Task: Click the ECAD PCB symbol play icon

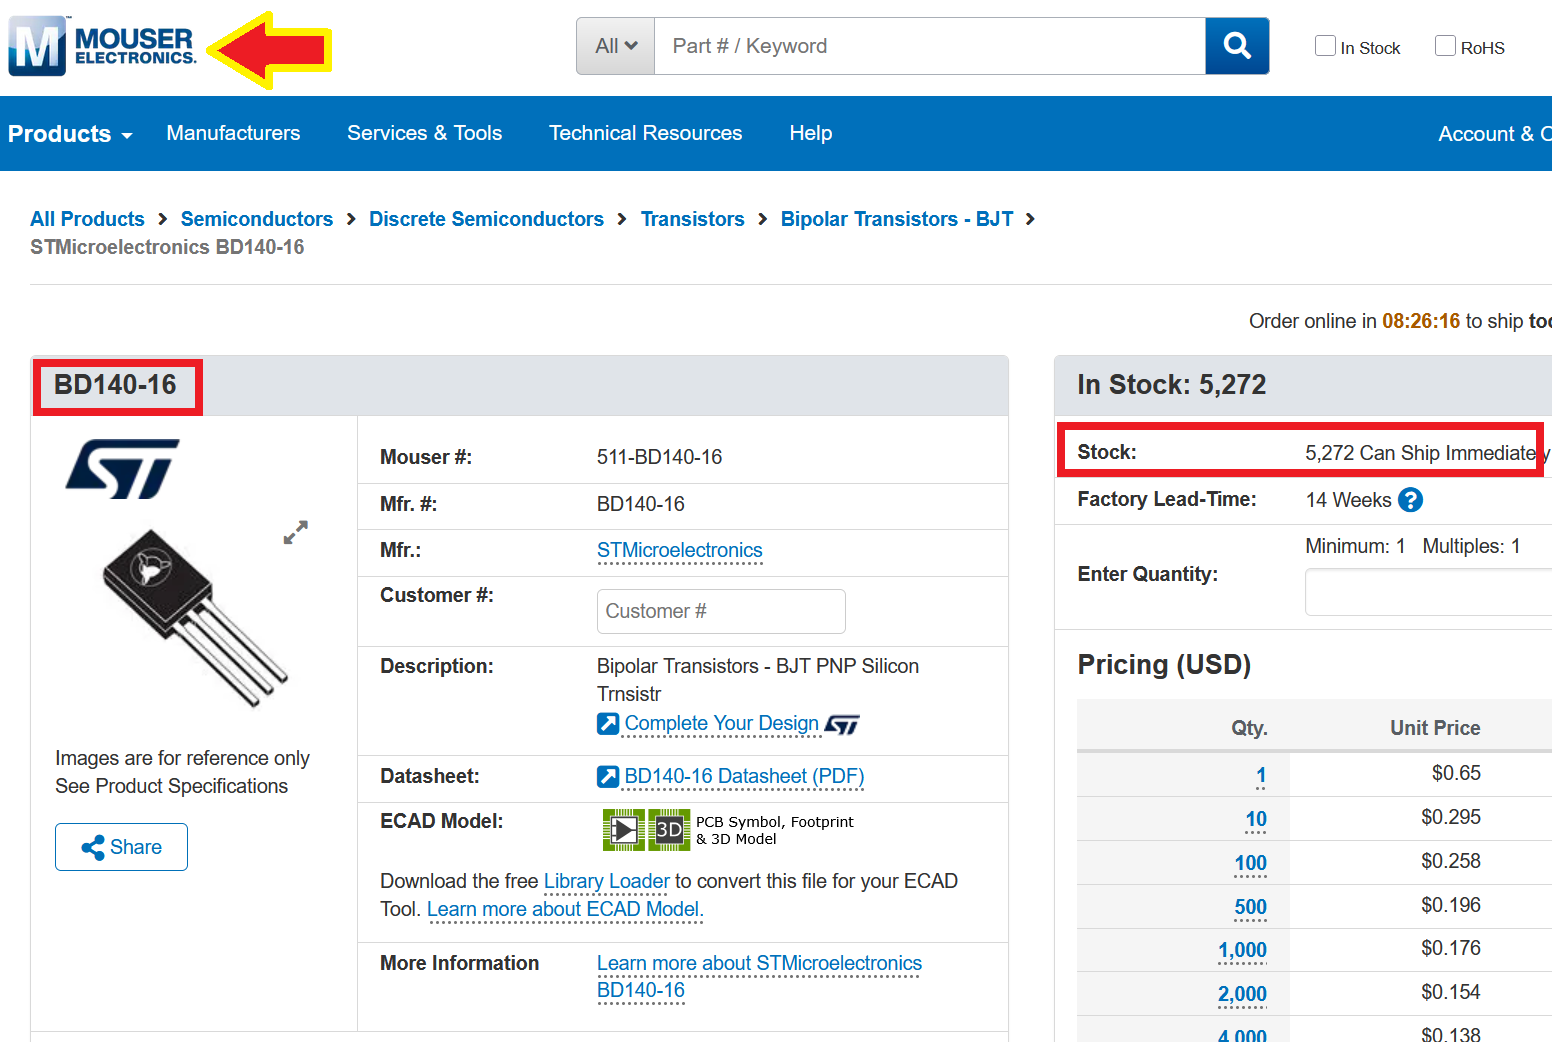Action: click(x=624, y=830)
